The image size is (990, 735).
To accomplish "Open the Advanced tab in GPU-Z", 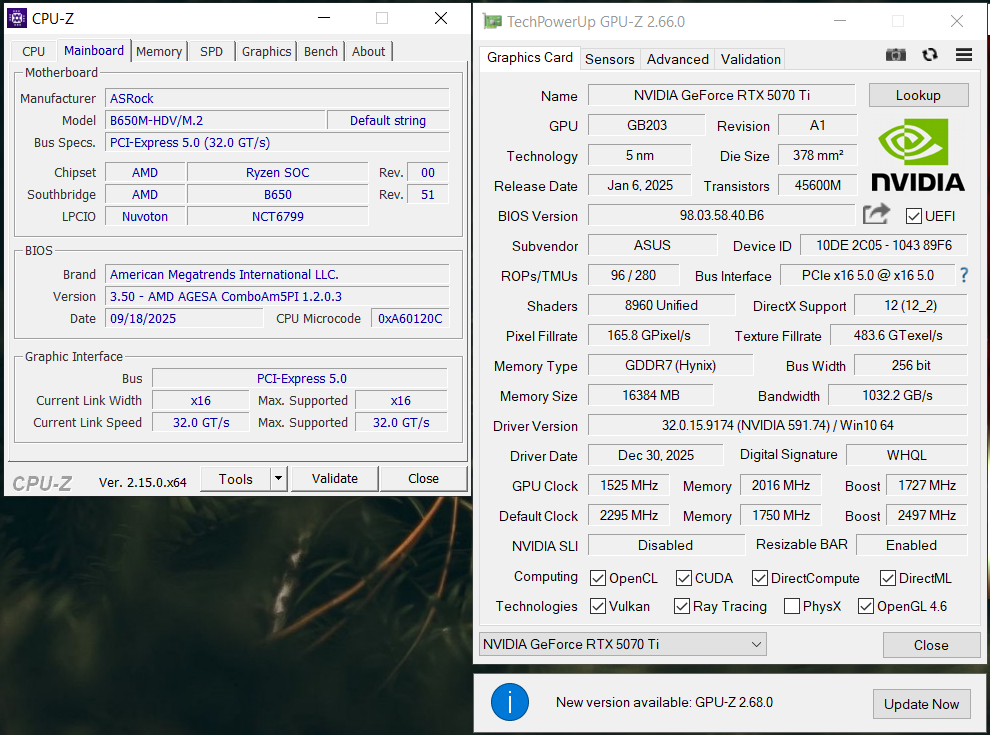I will pos(677,59).
